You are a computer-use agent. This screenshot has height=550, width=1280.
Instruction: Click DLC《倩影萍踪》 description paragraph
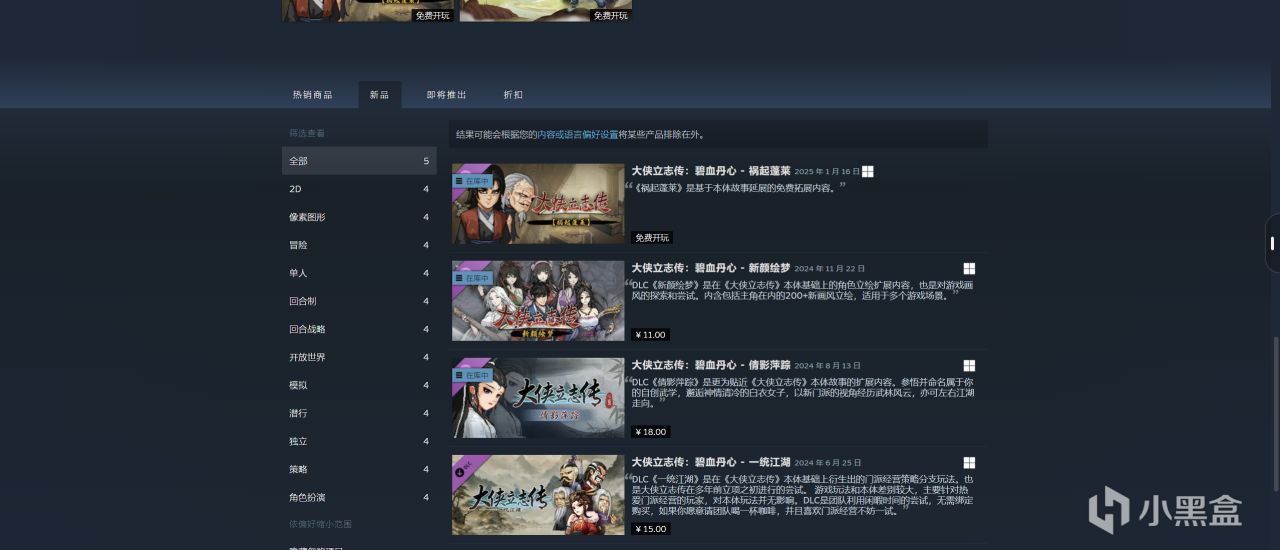click(x=803, y=393)
